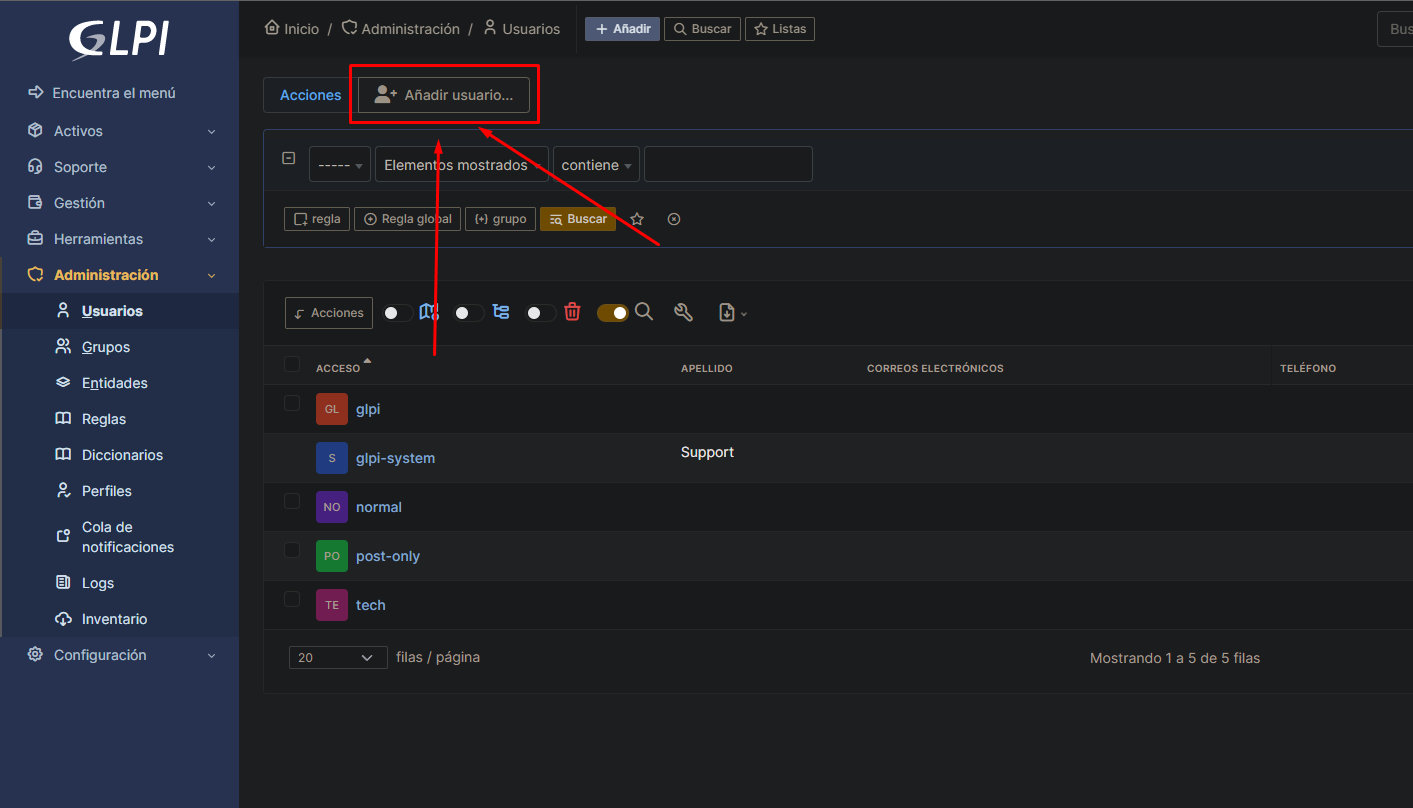Turn off the enabled search toggle switch
1413x808 pixels.
coord(613,313)
